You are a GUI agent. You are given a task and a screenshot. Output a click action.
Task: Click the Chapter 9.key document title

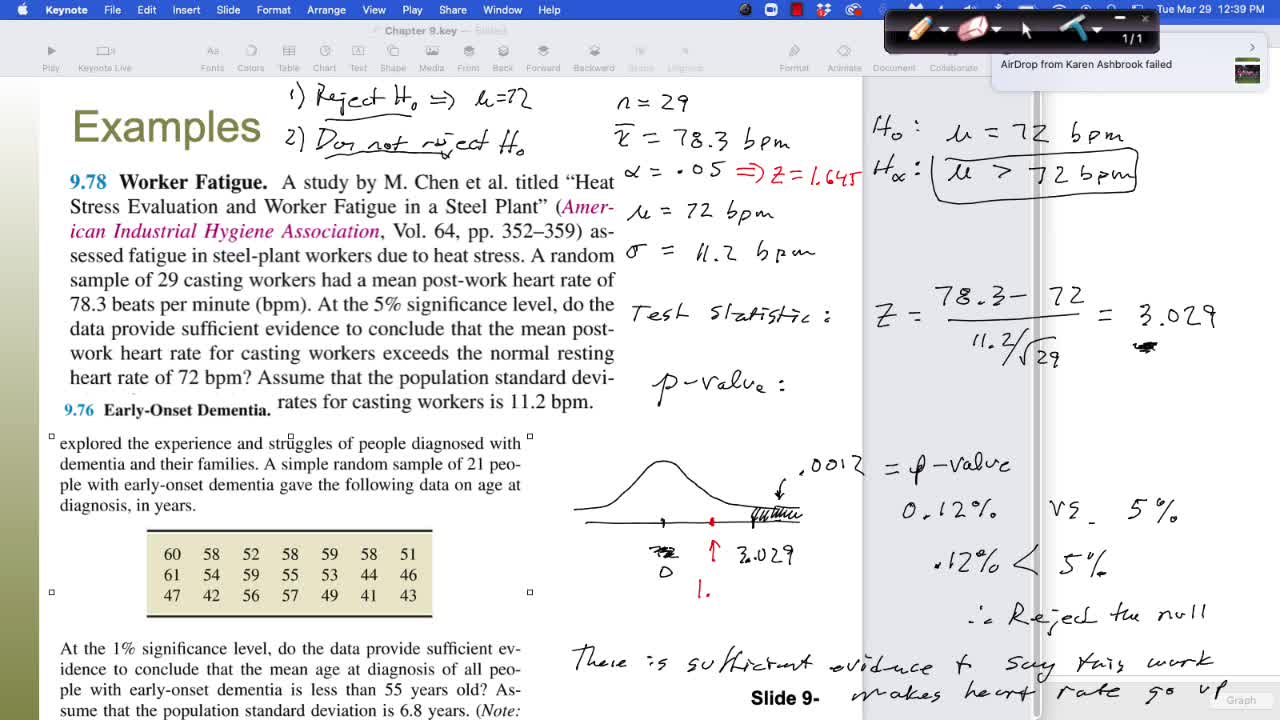coord(420,31)
